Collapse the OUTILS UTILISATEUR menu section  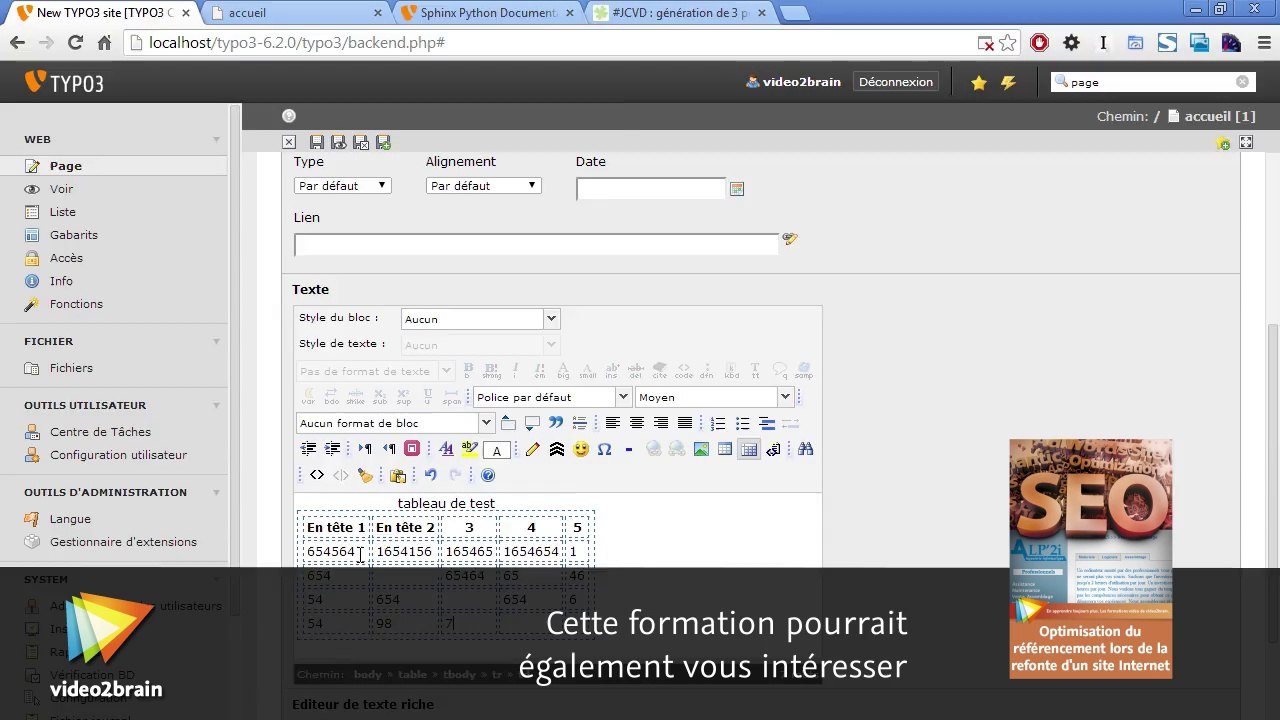point(216,405)
